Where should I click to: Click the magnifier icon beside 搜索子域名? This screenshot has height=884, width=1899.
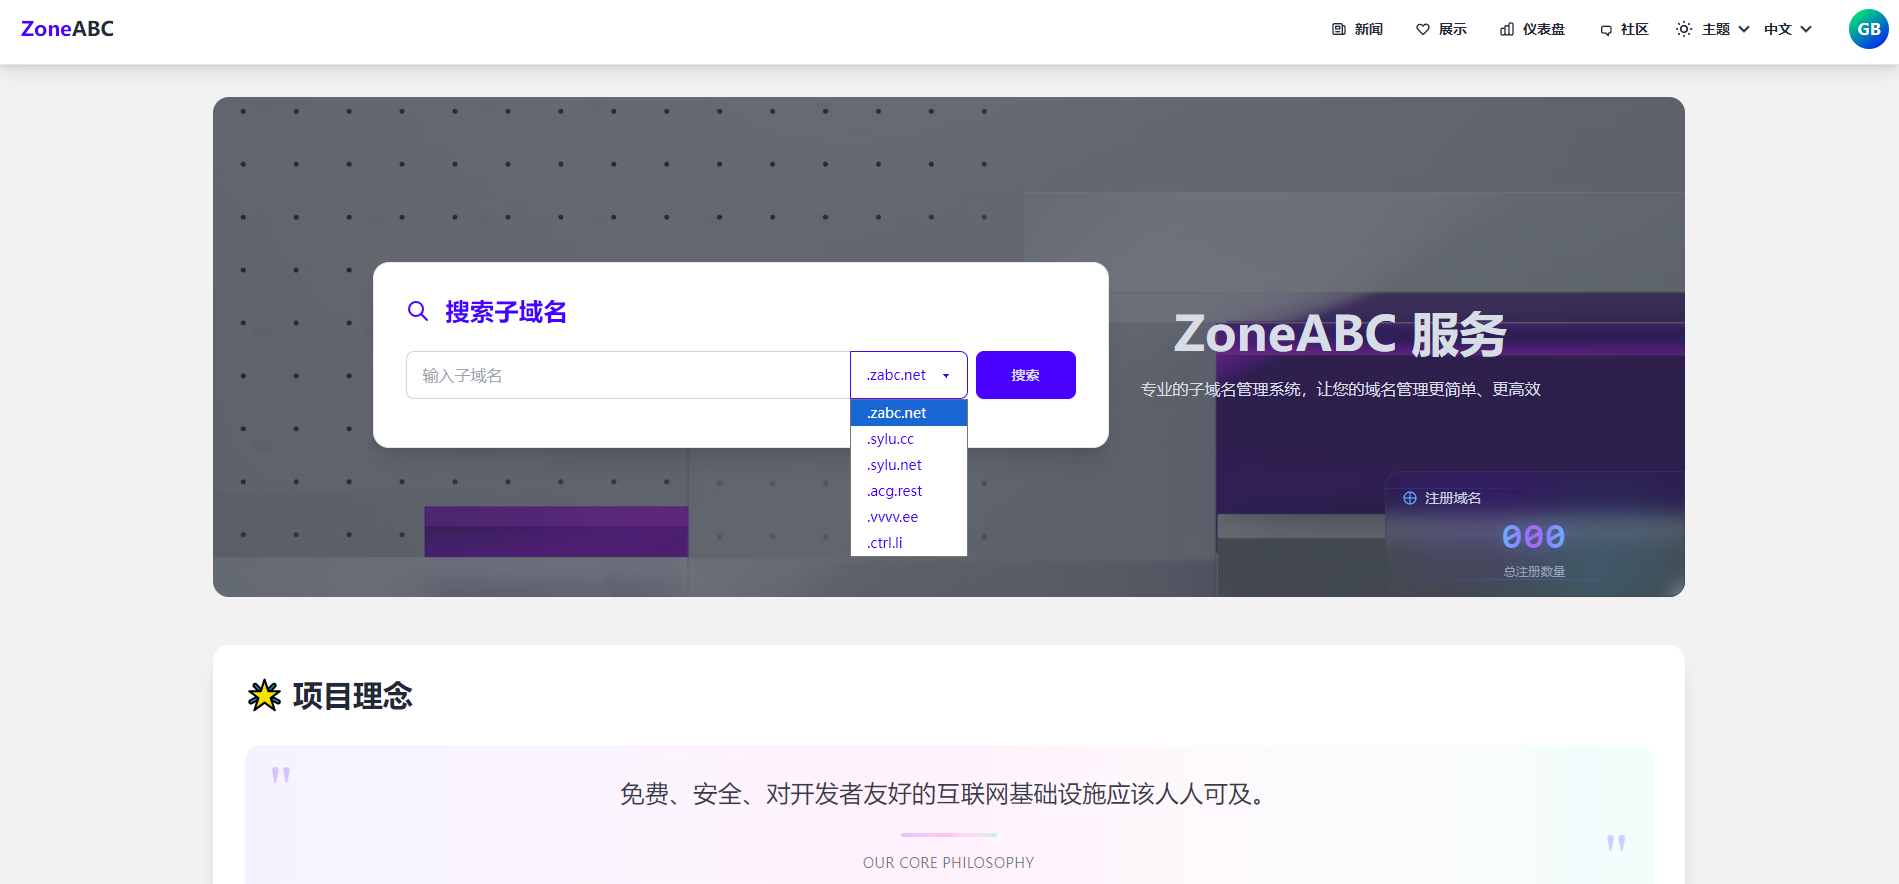[x=418, y=311]
